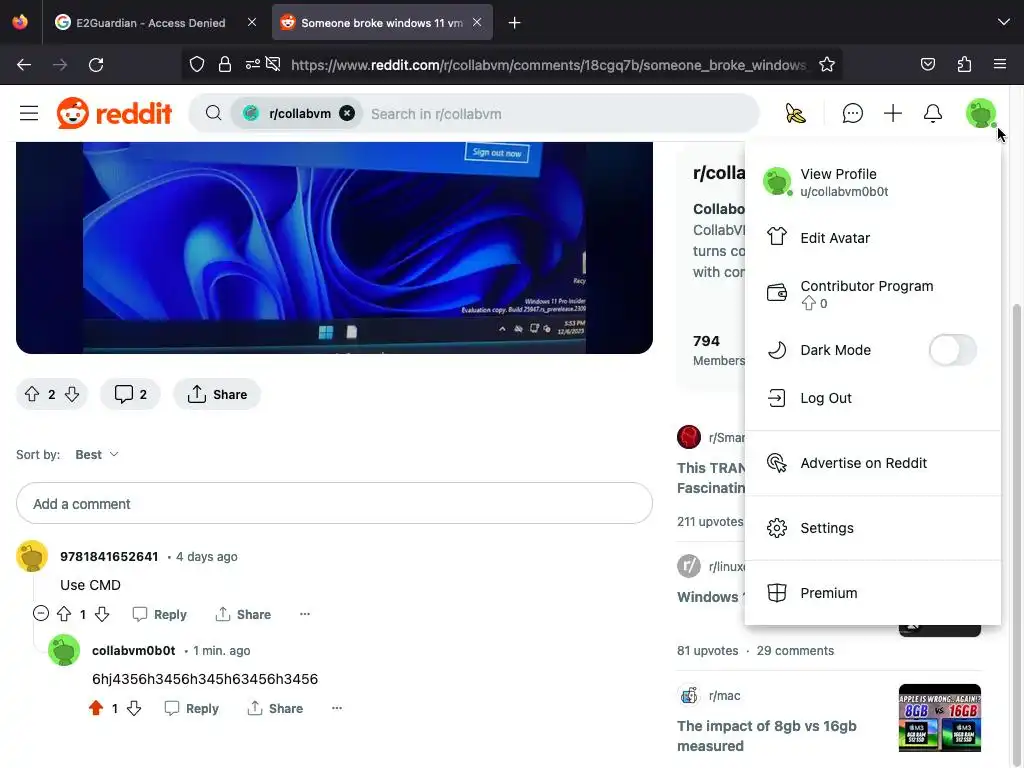Open collabvm0b0t commenter username link
1024x768 pixels.
click(133, 650)
